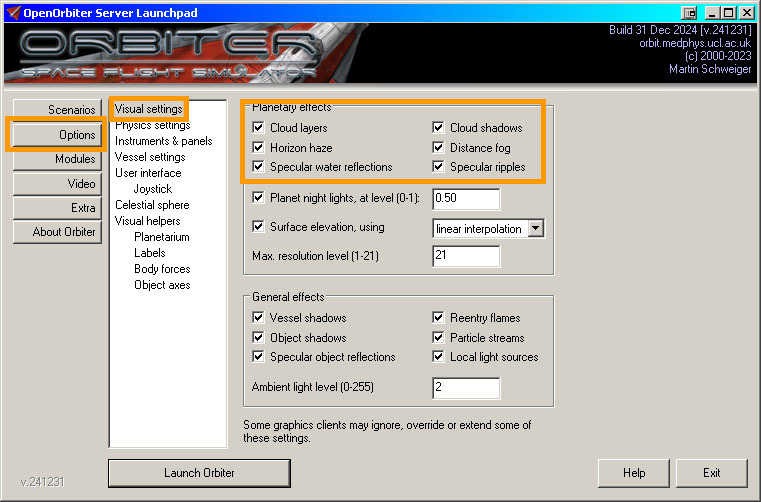
Task: Minimize the Launchpad window
Action: click(x=711, y=13)
